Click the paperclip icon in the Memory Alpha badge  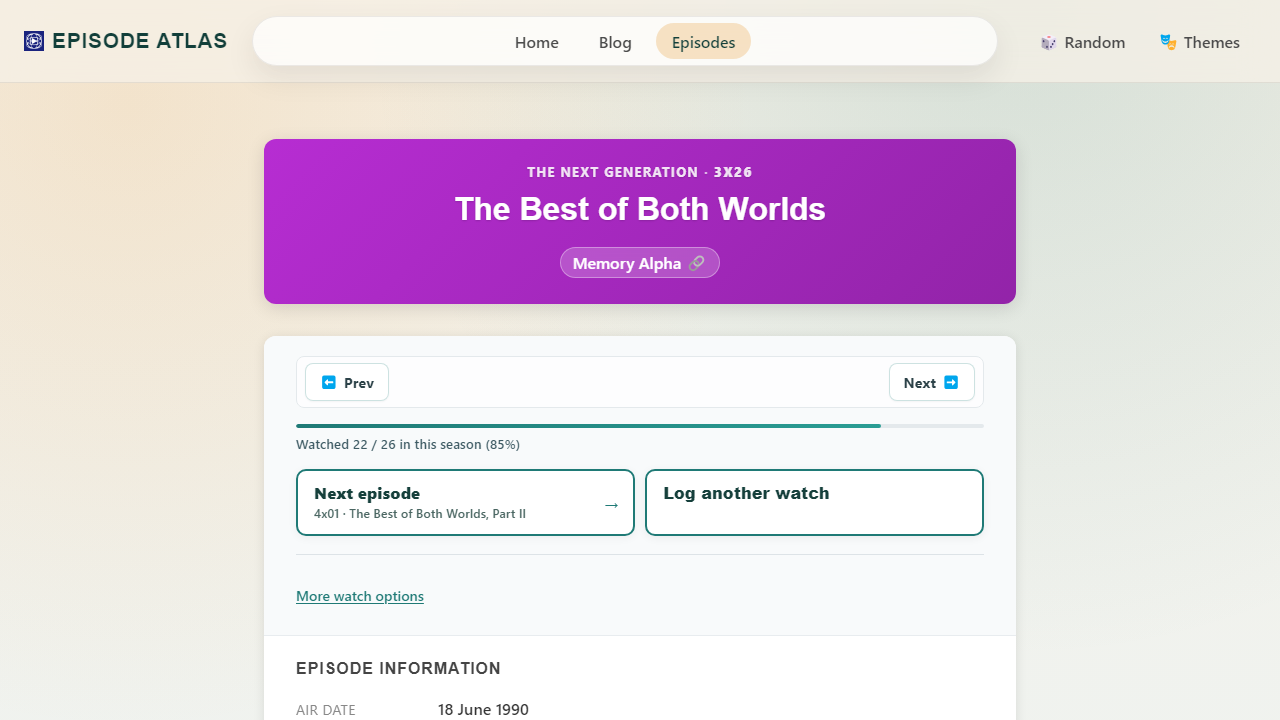point(697,262)
